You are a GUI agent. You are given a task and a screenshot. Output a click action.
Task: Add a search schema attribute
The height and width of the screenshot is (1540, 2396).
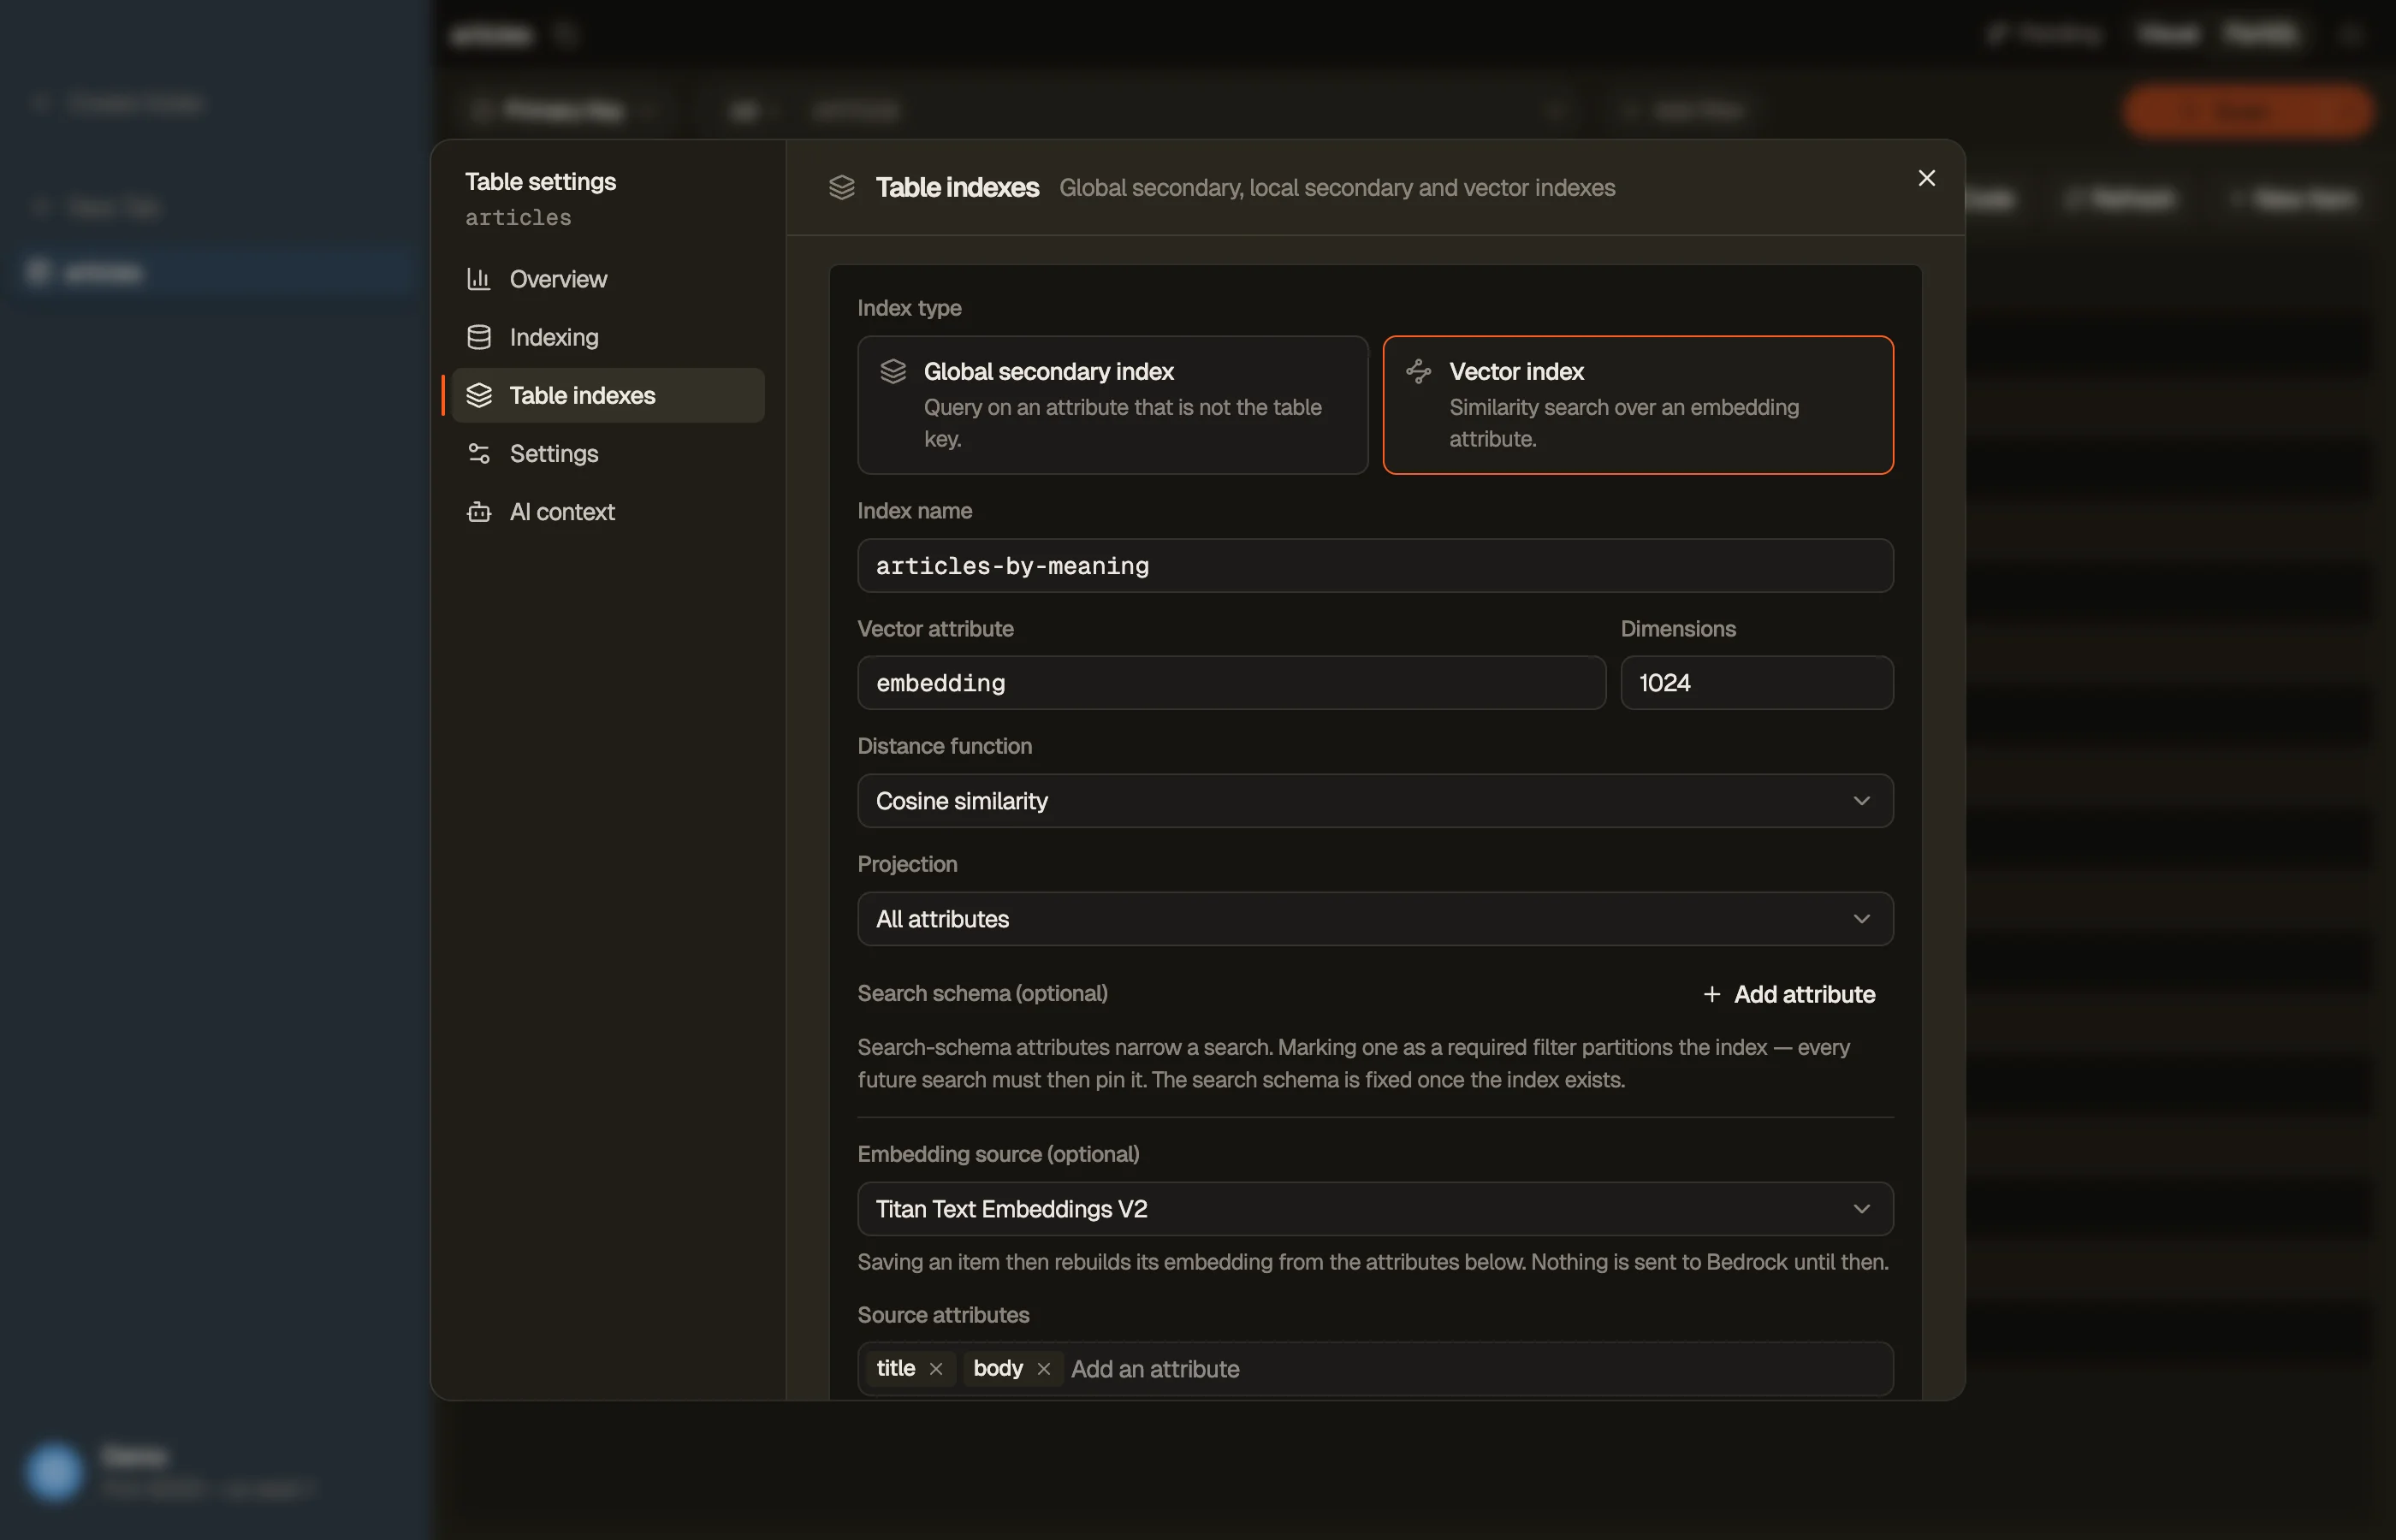(x=1789, y=994)
